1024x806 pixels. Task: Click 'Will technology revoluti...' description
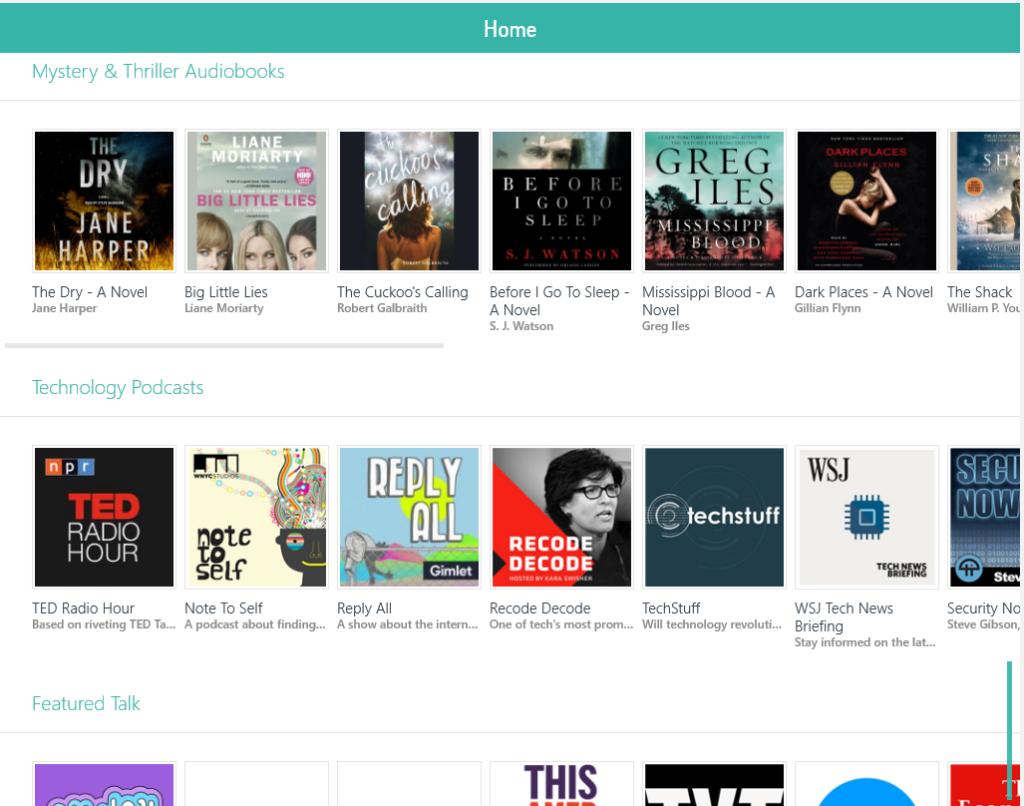point(712,624)
